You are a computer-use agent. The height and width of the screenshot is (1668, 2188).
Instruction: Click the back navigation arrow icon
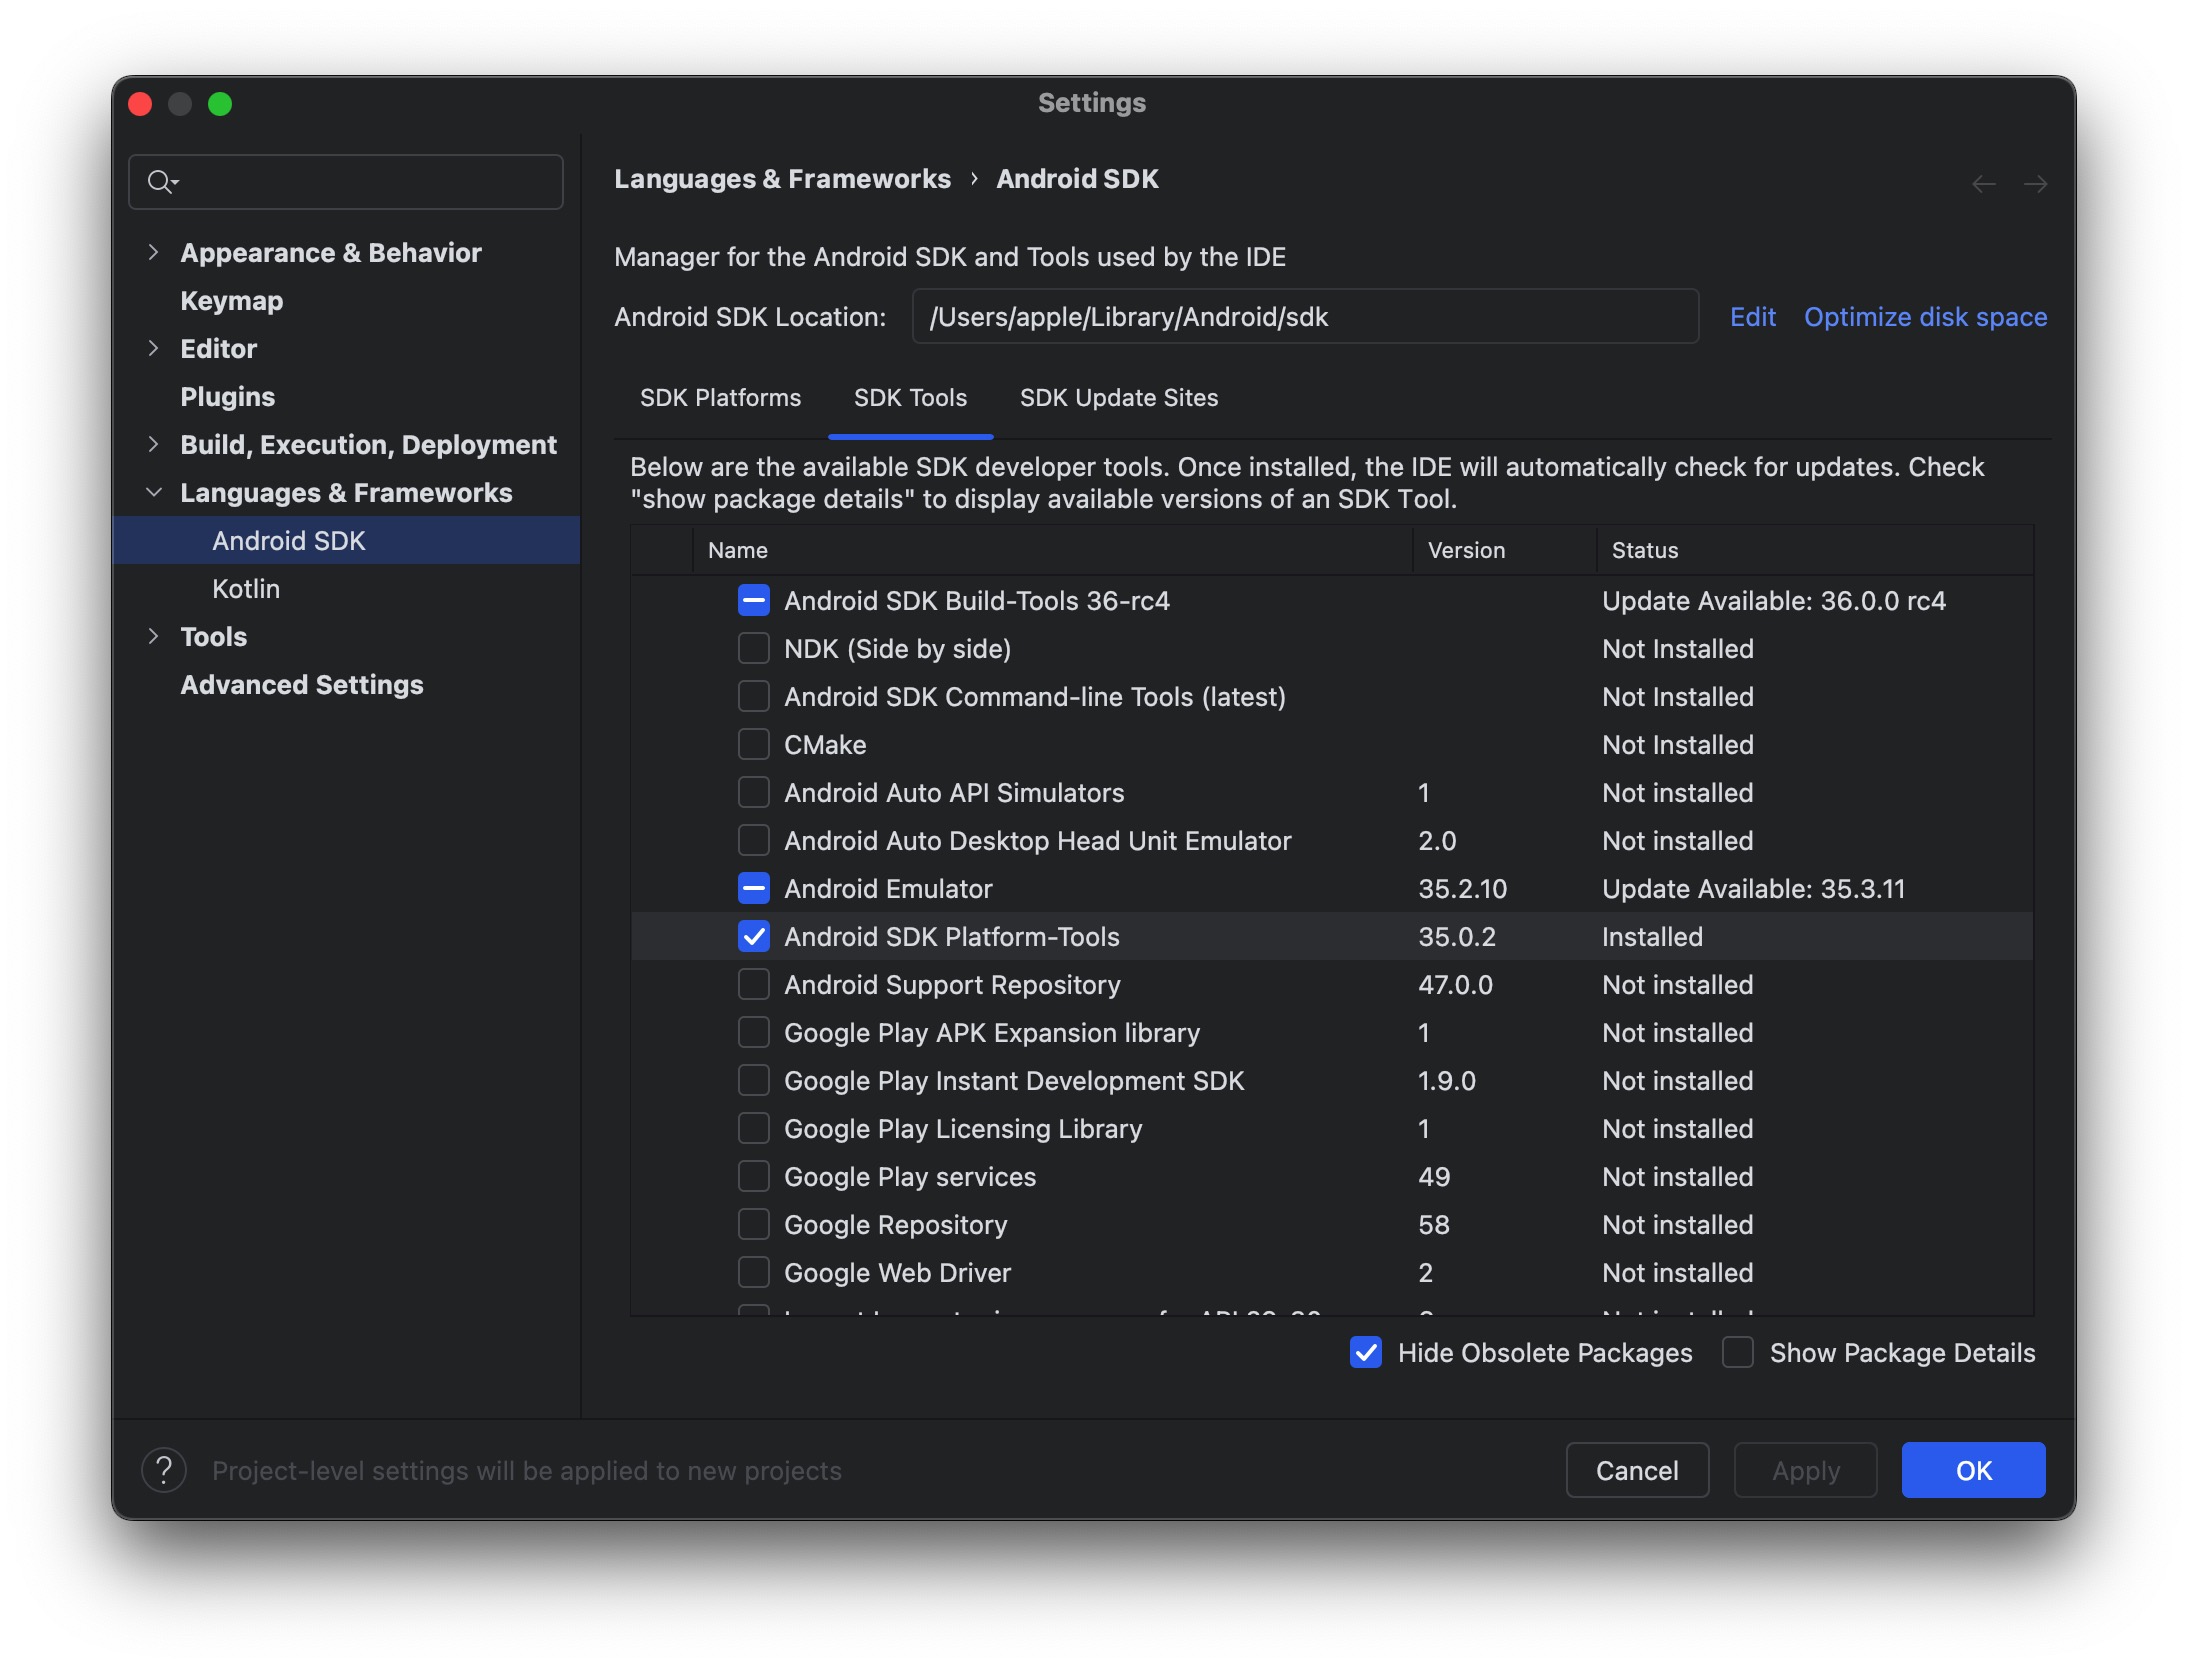point(1984,184)
